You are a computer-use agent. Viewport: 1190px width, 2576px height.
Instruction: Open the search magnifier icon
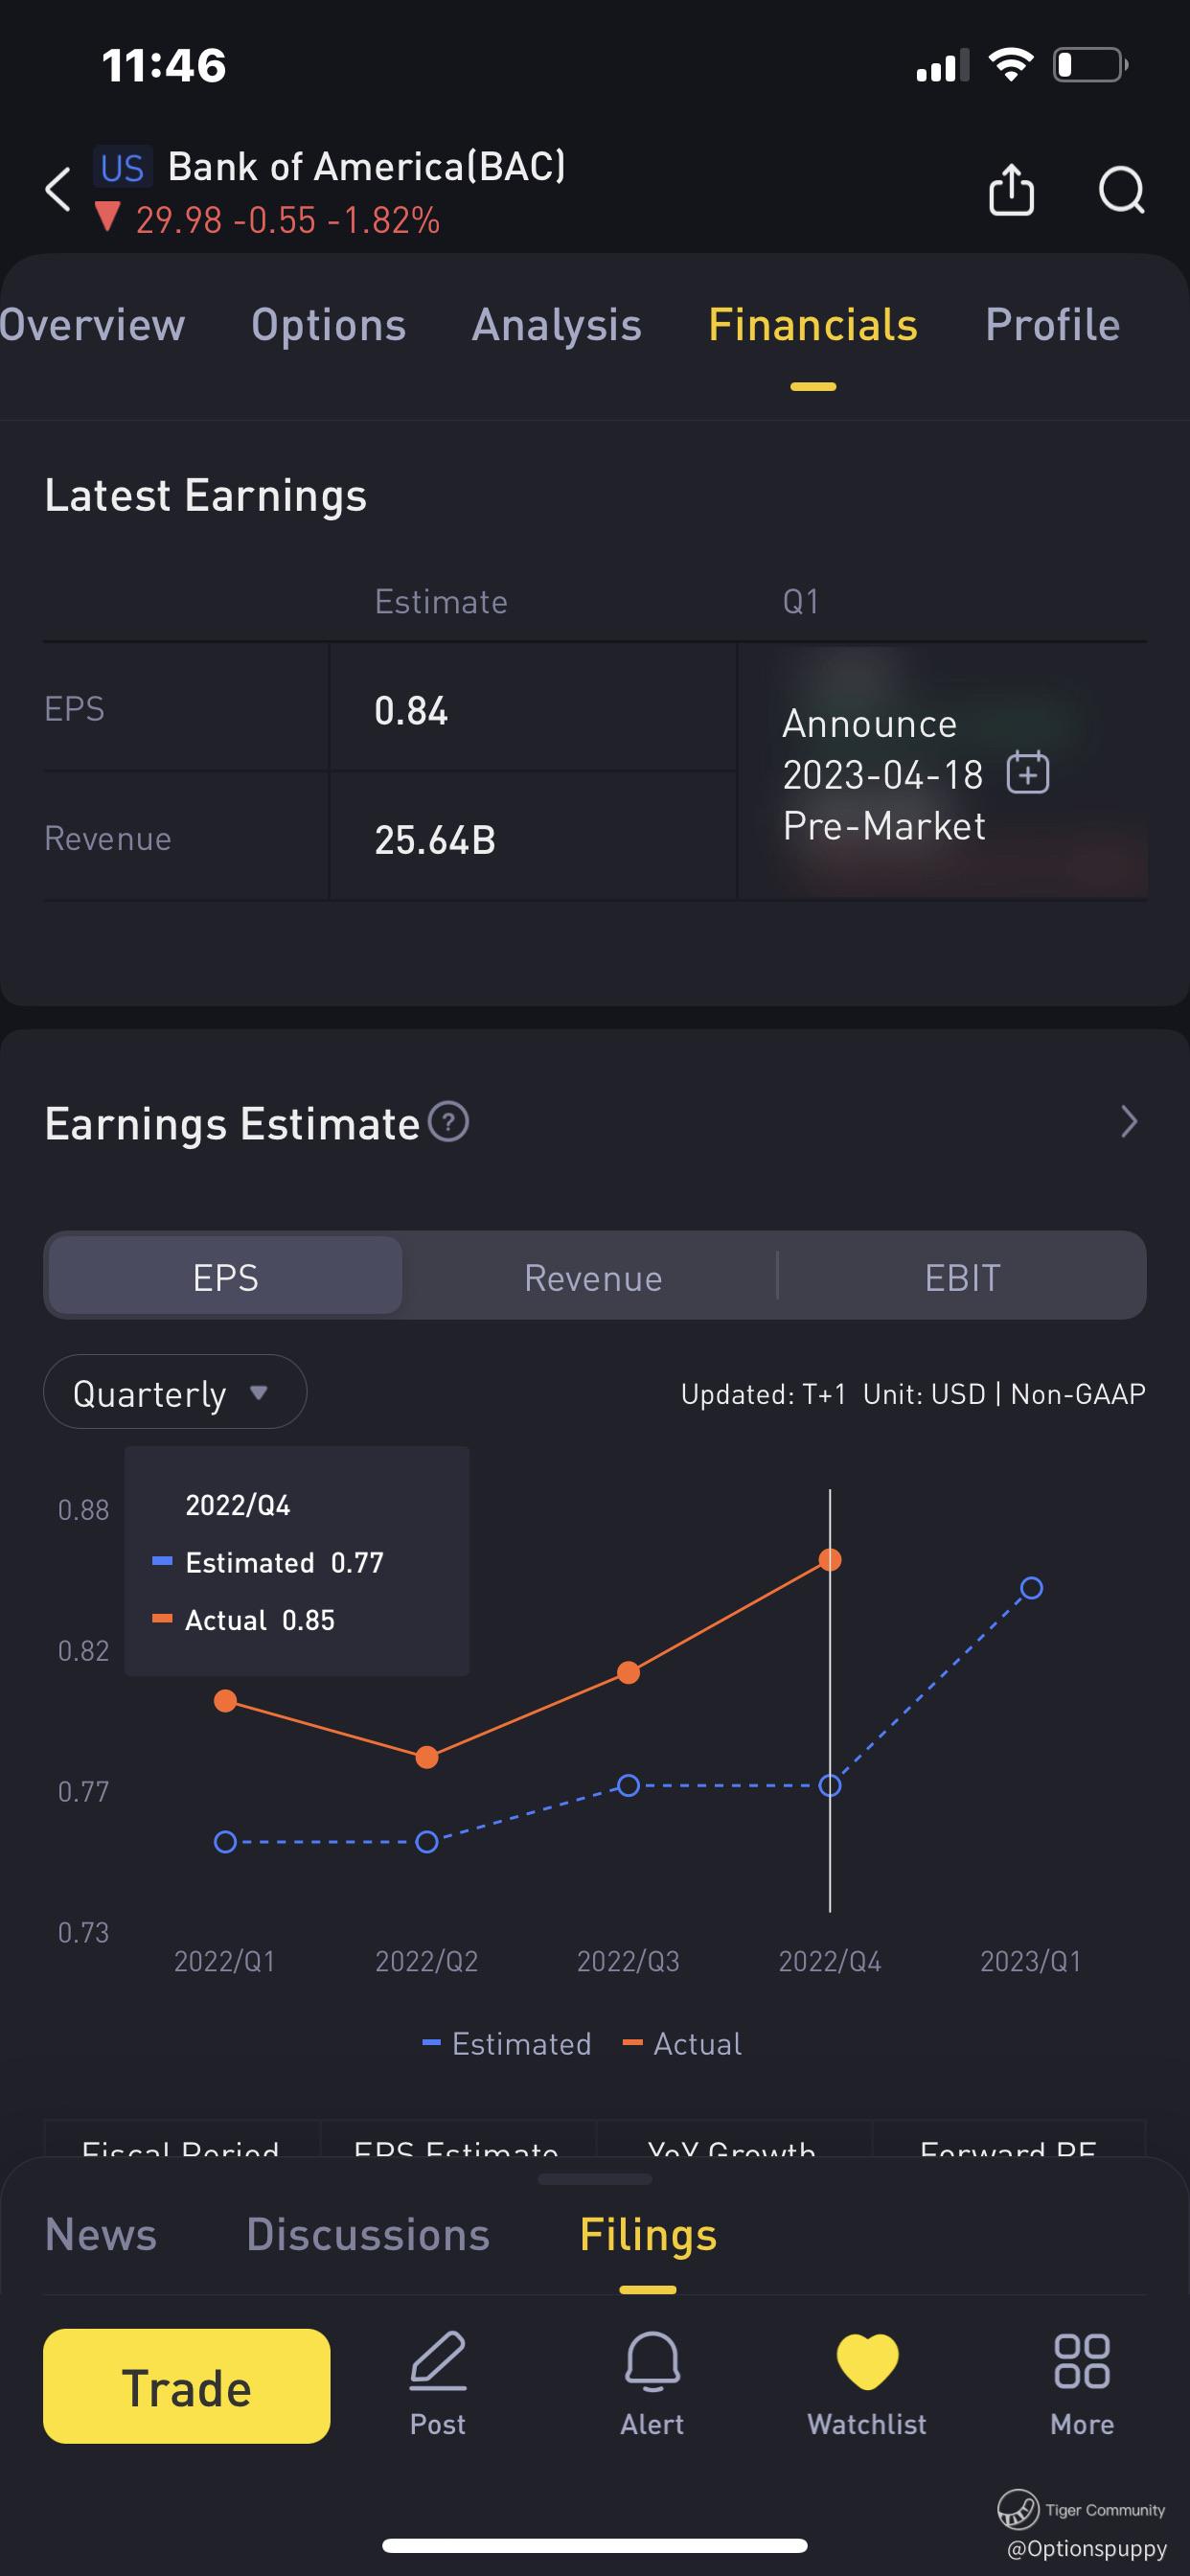click(1121, 189)
